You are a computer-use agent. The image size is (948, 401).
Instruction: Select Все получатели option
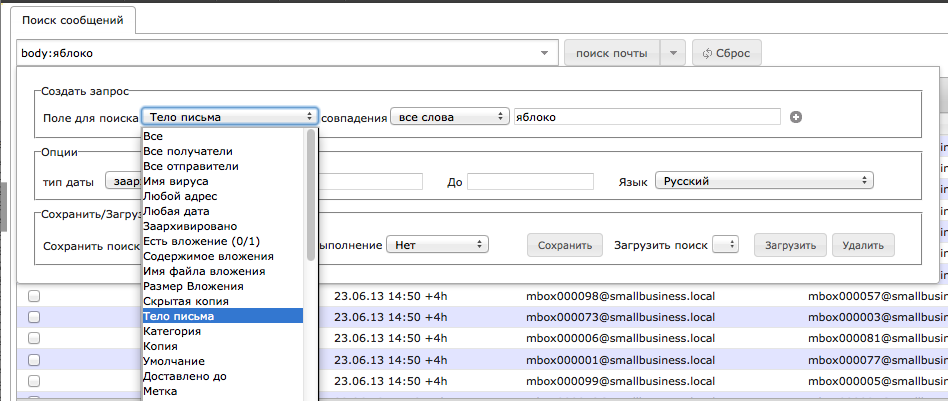click(x=222, y=151)
